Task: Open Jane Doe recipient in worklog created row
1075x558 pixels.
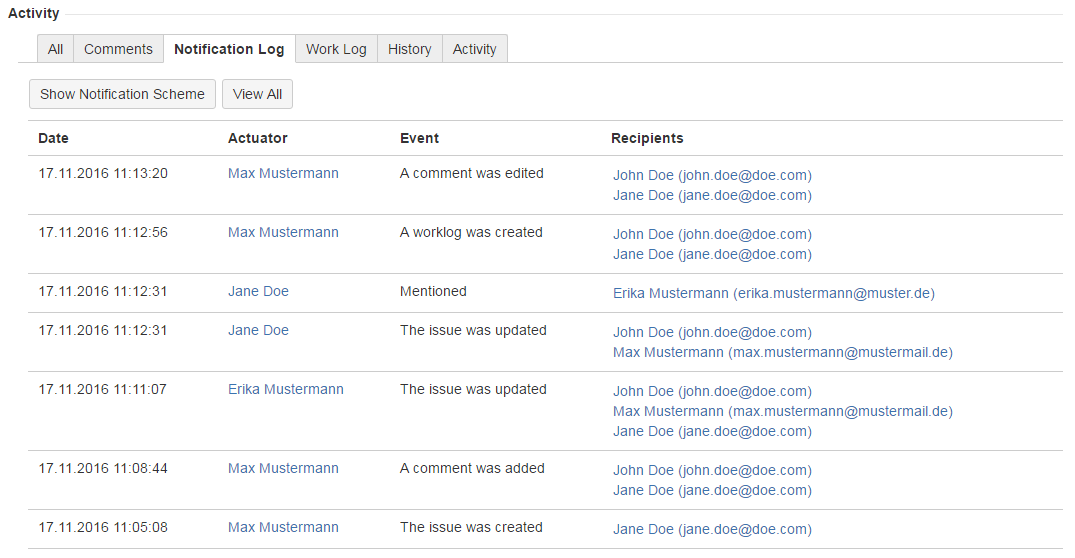Action: pos(712,254)
